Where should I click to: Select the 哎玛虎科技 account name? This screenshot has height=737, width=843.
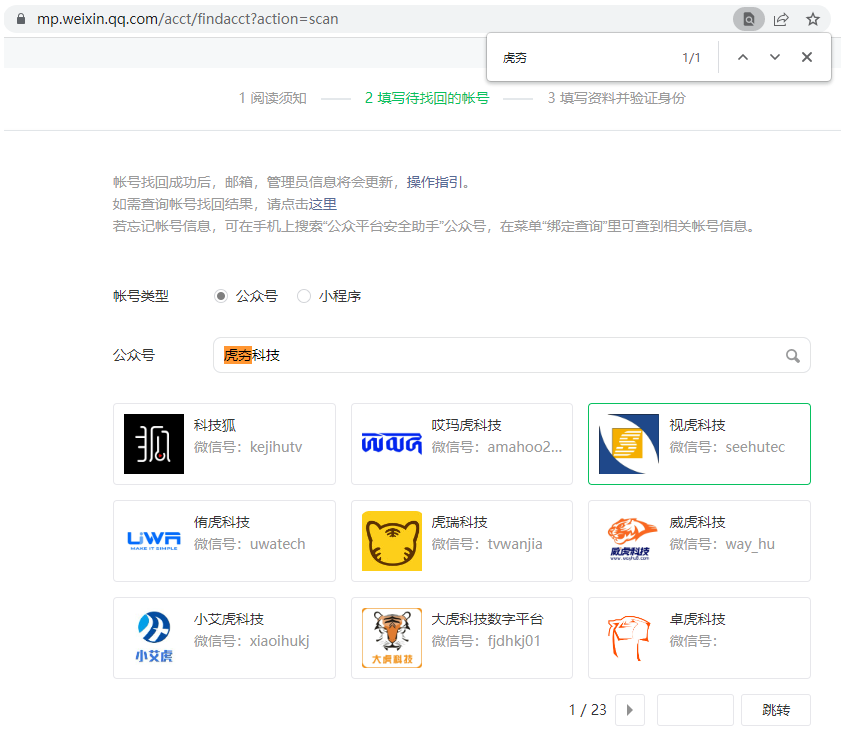[466, 425]
